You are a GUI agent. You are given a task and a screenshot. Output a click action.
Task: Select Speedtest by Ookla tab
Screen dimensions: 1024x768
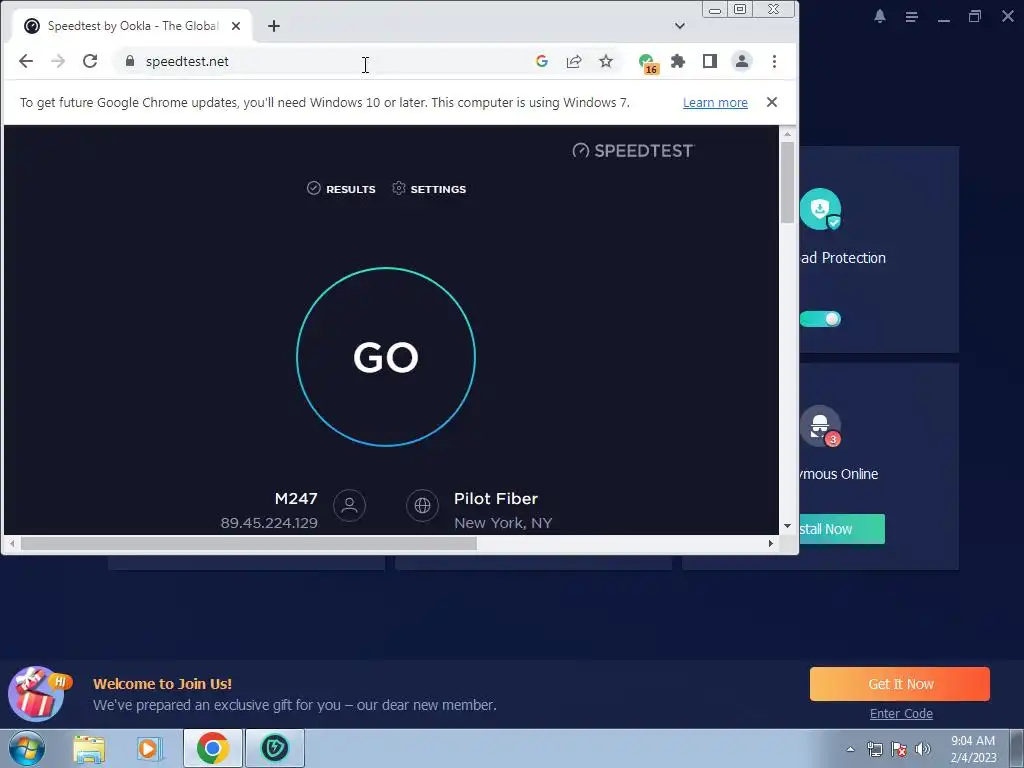pyautogui.click(x=133, y=26)
